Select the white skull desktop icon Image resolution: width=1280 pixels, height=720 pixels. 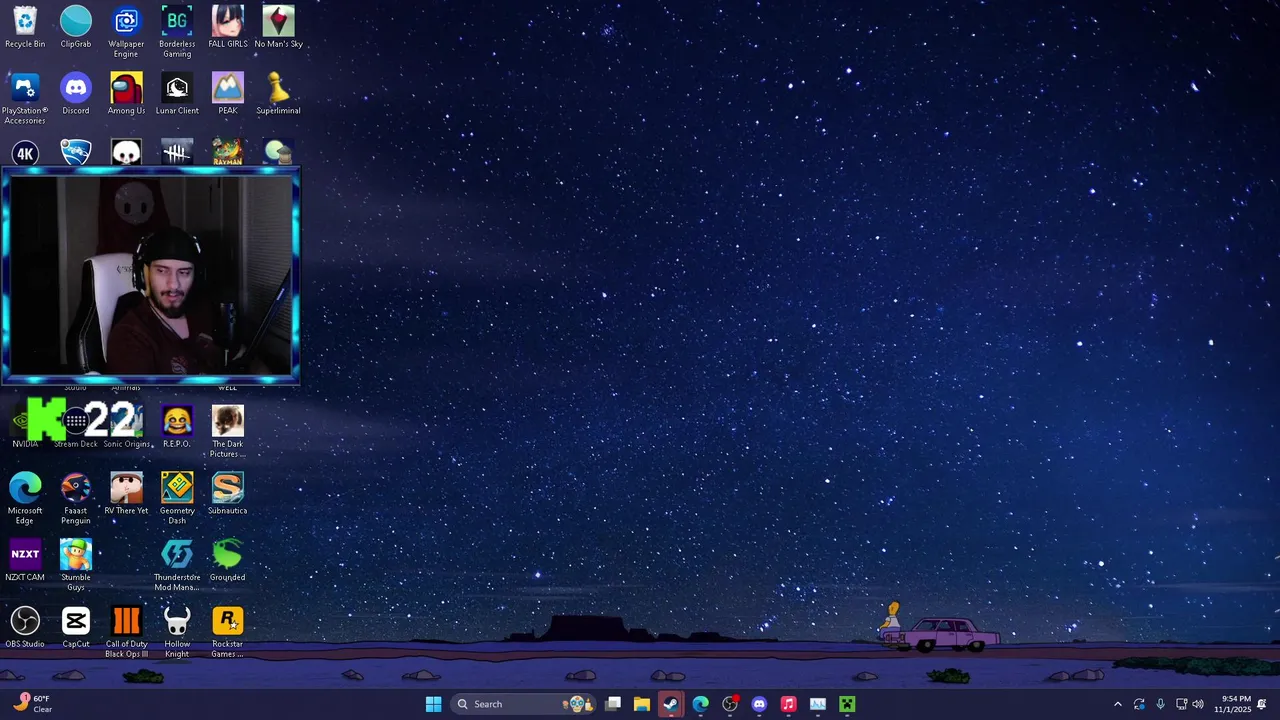point(126,153)
